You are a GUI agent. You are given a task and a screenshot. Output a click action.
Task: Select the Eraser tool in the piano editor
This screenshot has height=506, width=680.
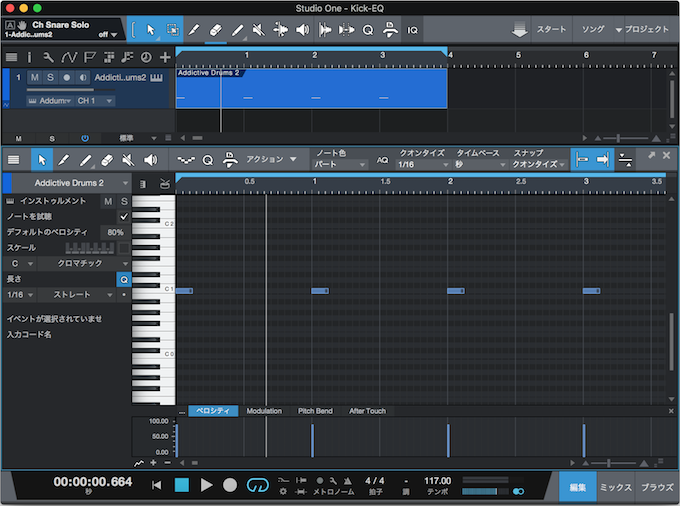107,160
